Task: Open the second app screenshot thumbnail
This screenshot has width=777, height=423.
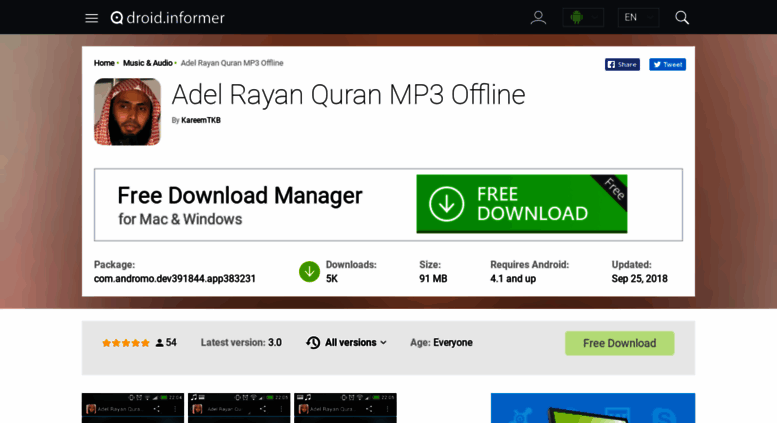Action: coord(239,408)
